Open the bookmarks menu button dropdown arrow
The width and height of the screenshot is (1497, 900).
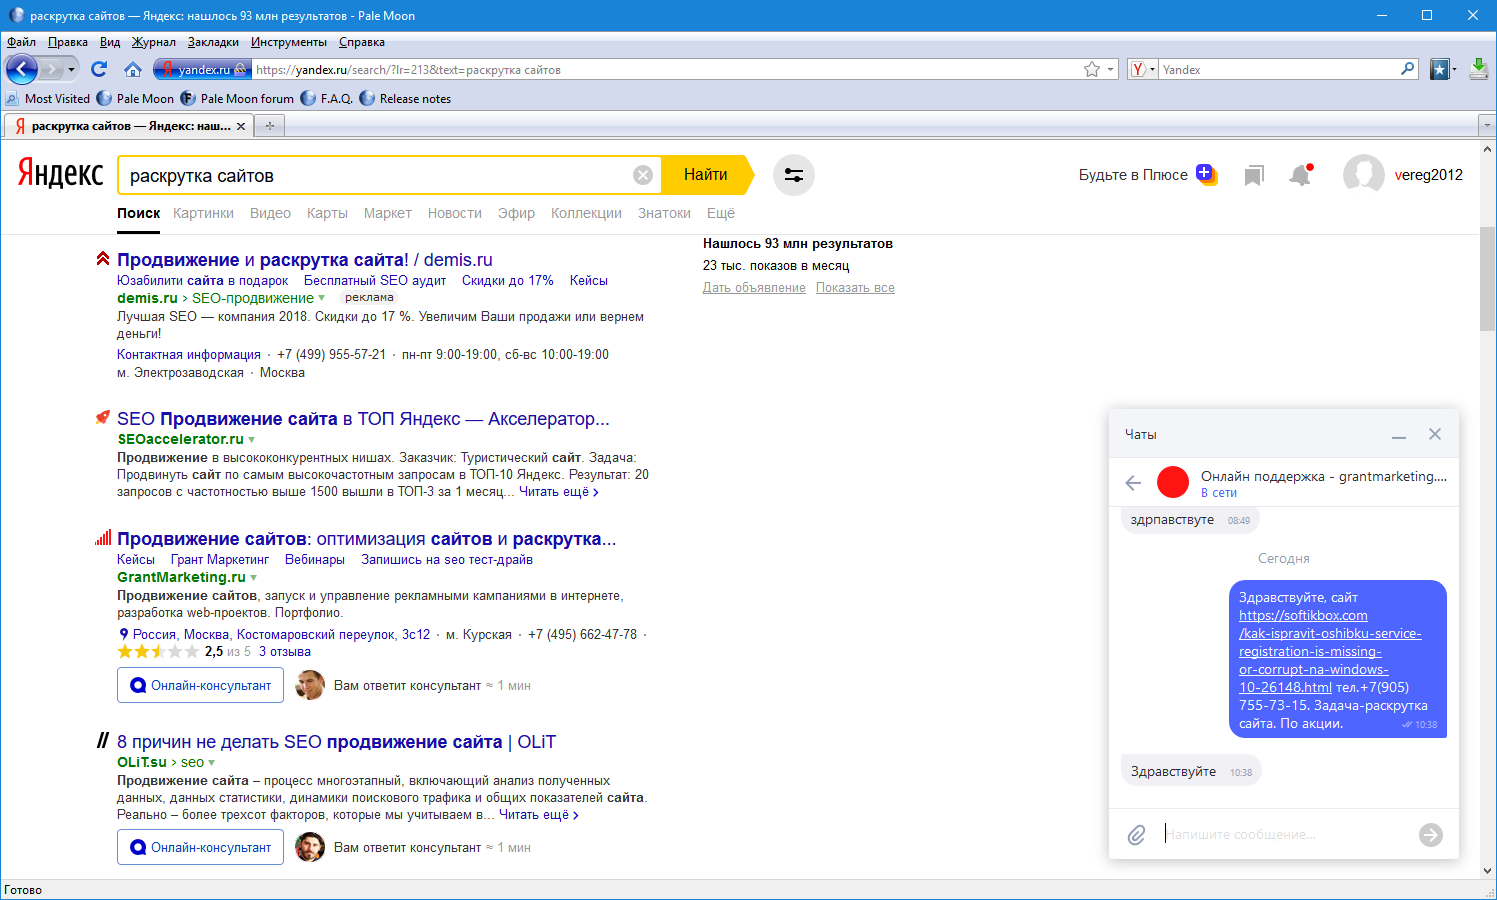[x=1454, y=70]
